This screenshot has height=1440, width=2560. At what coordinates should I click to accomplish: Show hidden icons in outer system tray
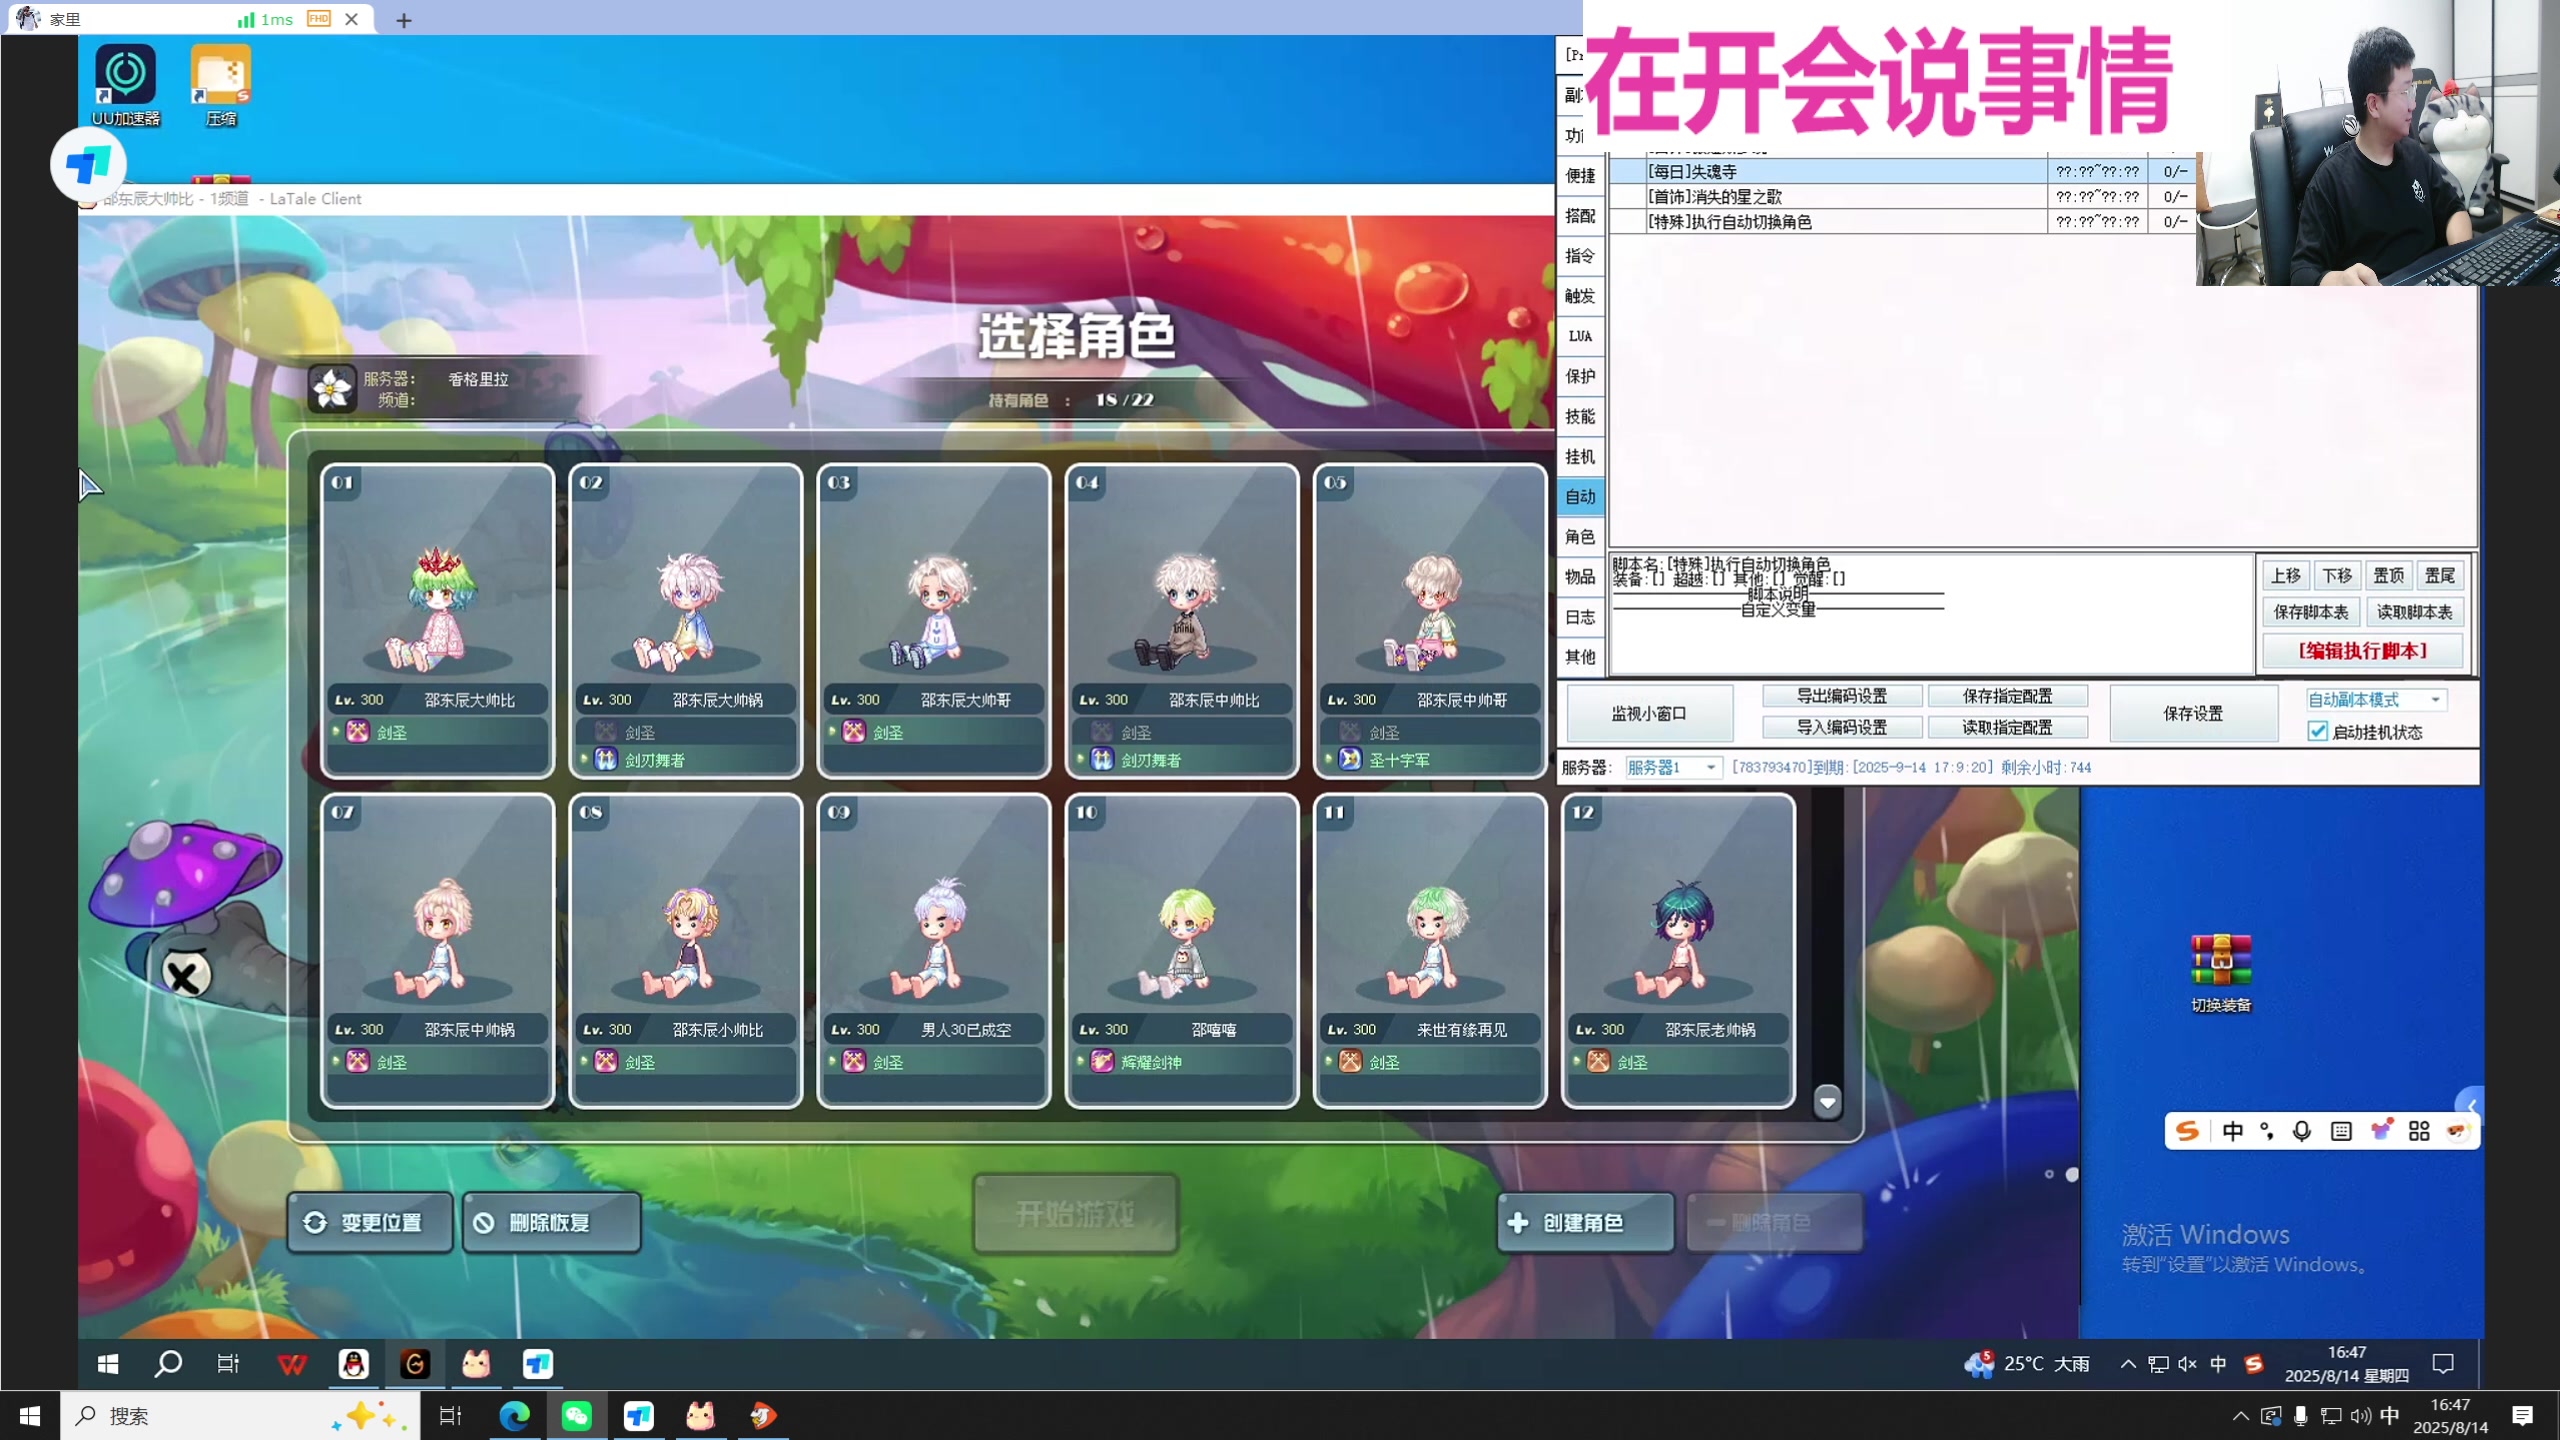click(2240, 1415)
